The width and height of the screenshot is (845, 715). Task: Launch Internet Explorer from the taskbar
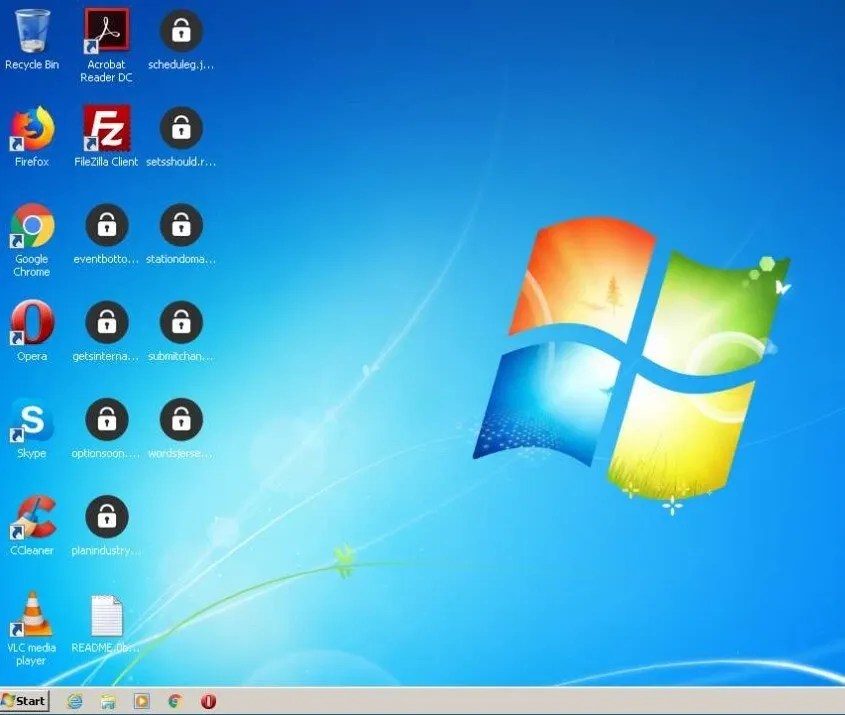coord(74,701)
